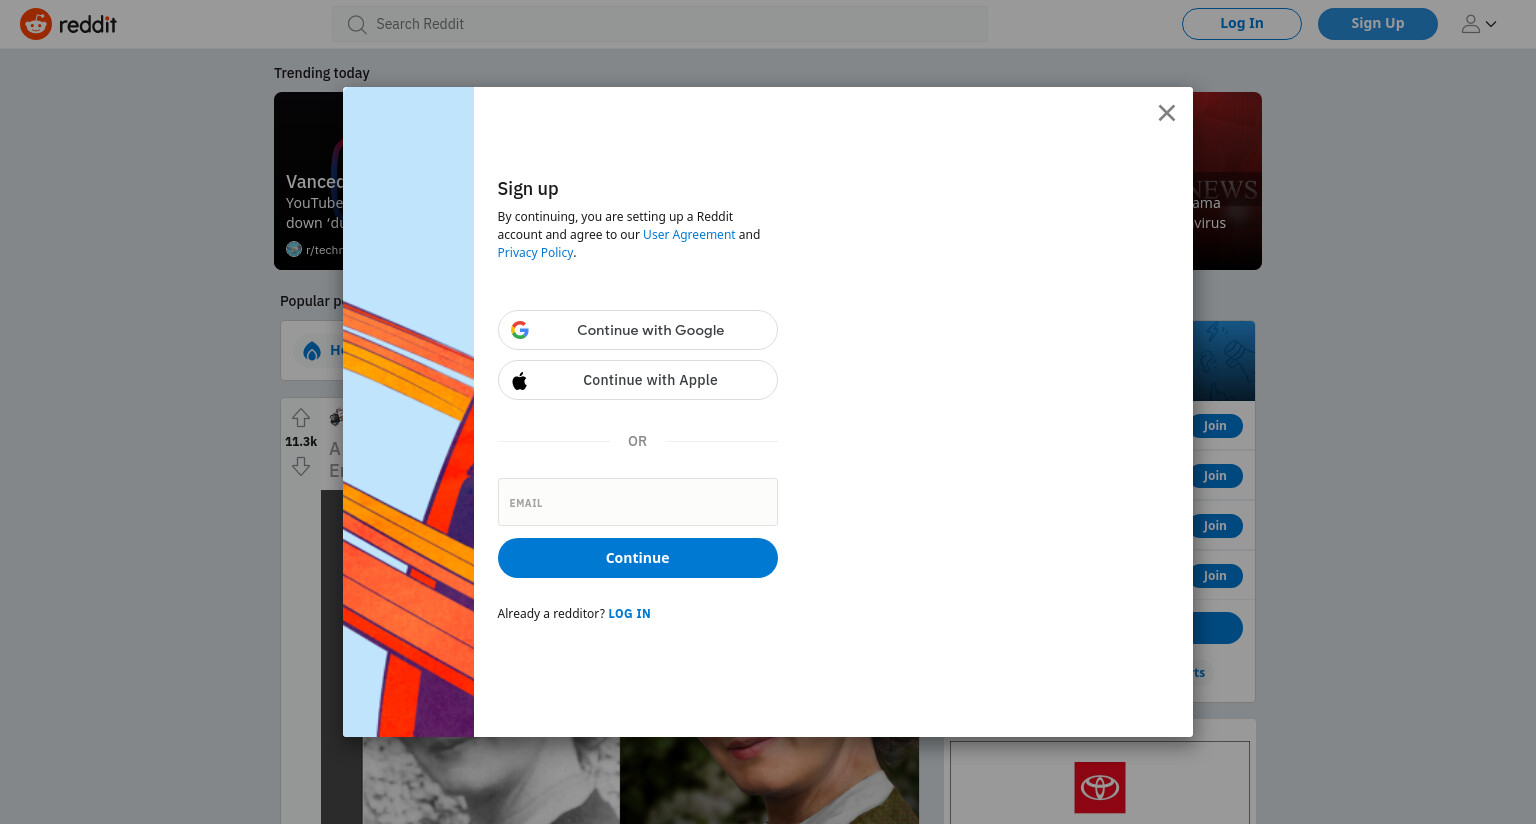This screenshot has height=824, width=1536.
Task: Close the Sign up dialog
Action: tap(1166, 113)
